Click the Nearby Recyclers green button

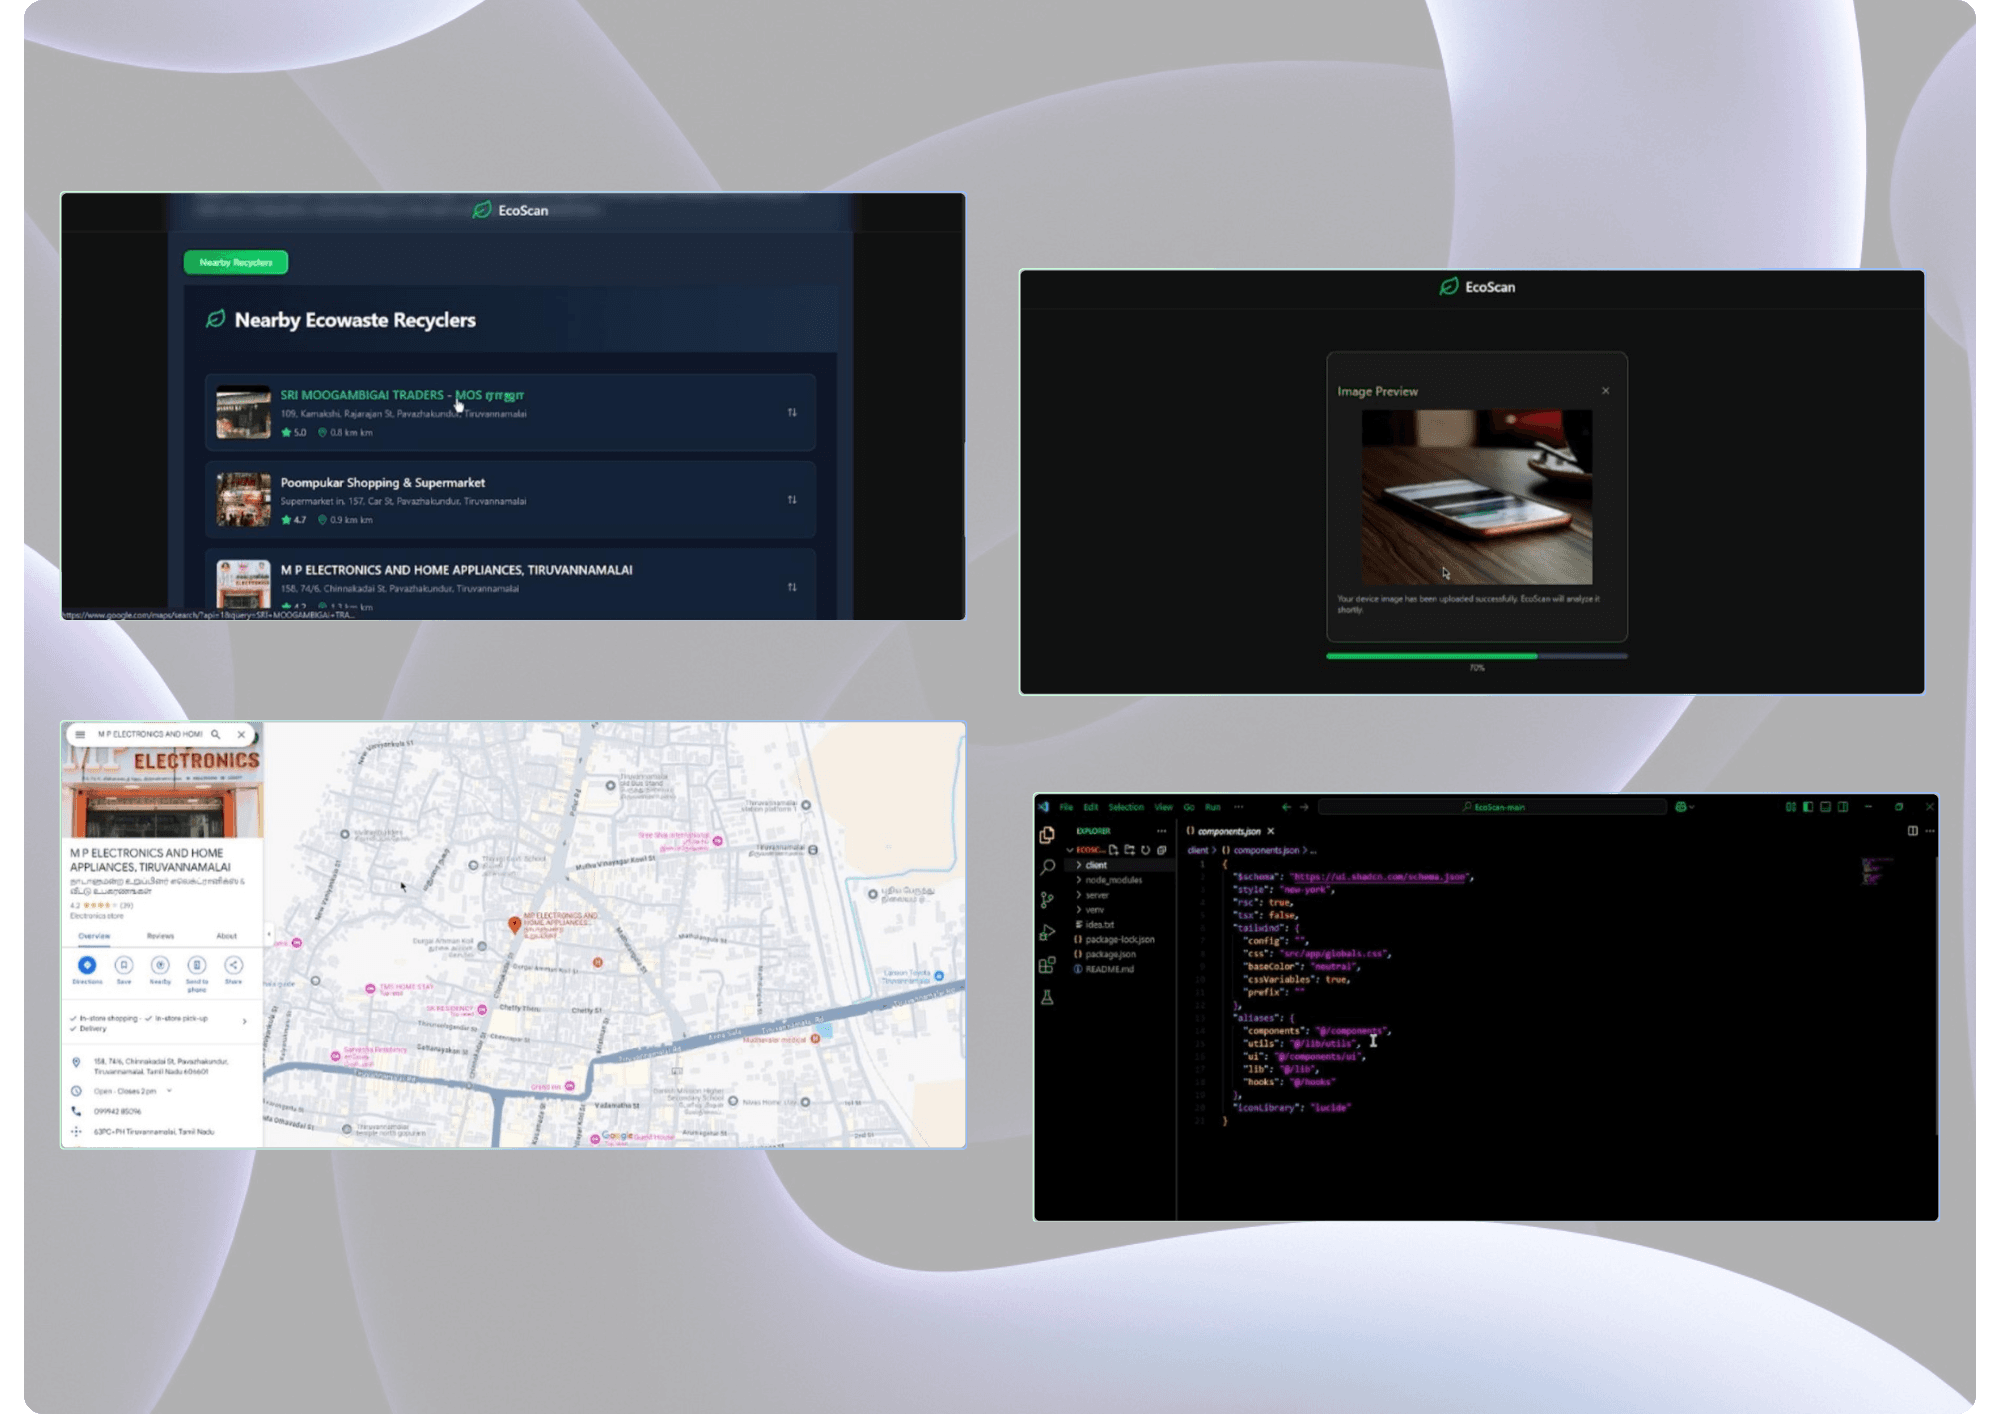(236, 262)
